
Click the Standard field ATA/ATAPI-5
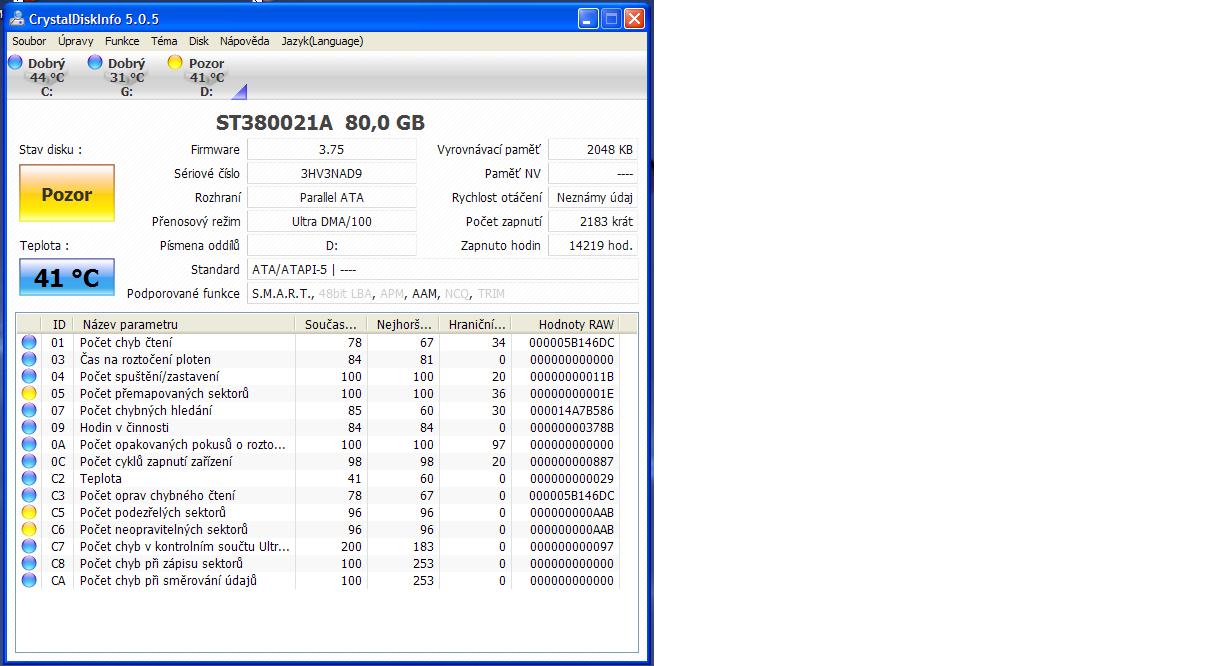[442, 269]
